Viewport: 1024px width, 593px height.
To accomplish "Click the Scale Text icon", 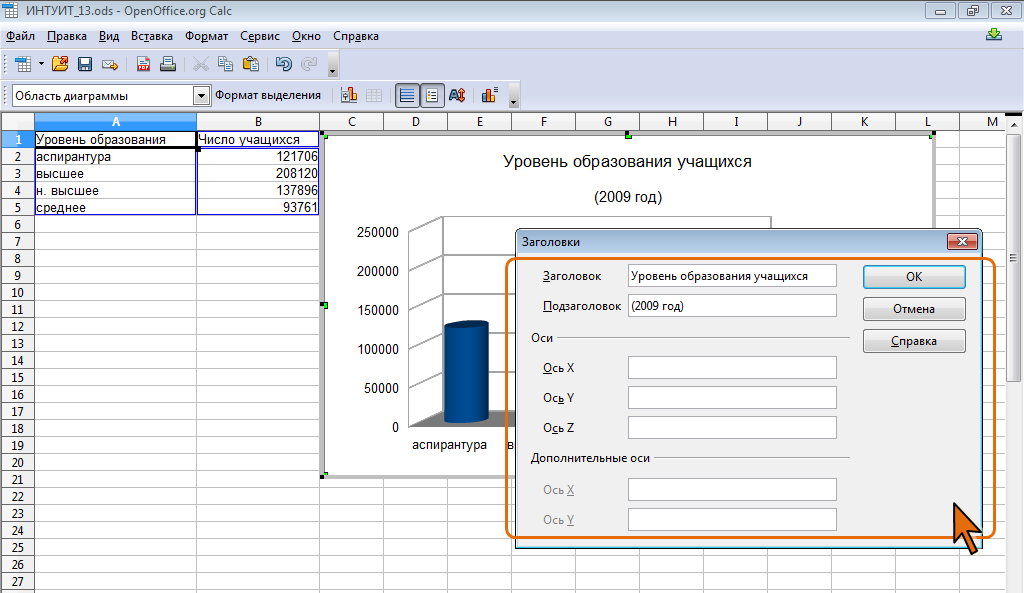I will (457, 95).
